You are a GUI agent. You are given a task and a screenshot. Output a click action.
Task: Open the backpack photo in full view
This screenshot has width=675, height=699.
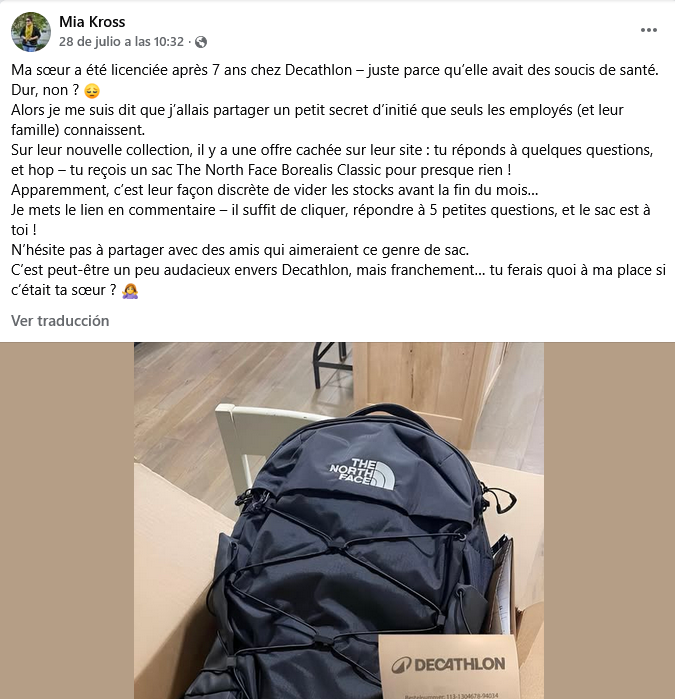[x=339, y=520]
